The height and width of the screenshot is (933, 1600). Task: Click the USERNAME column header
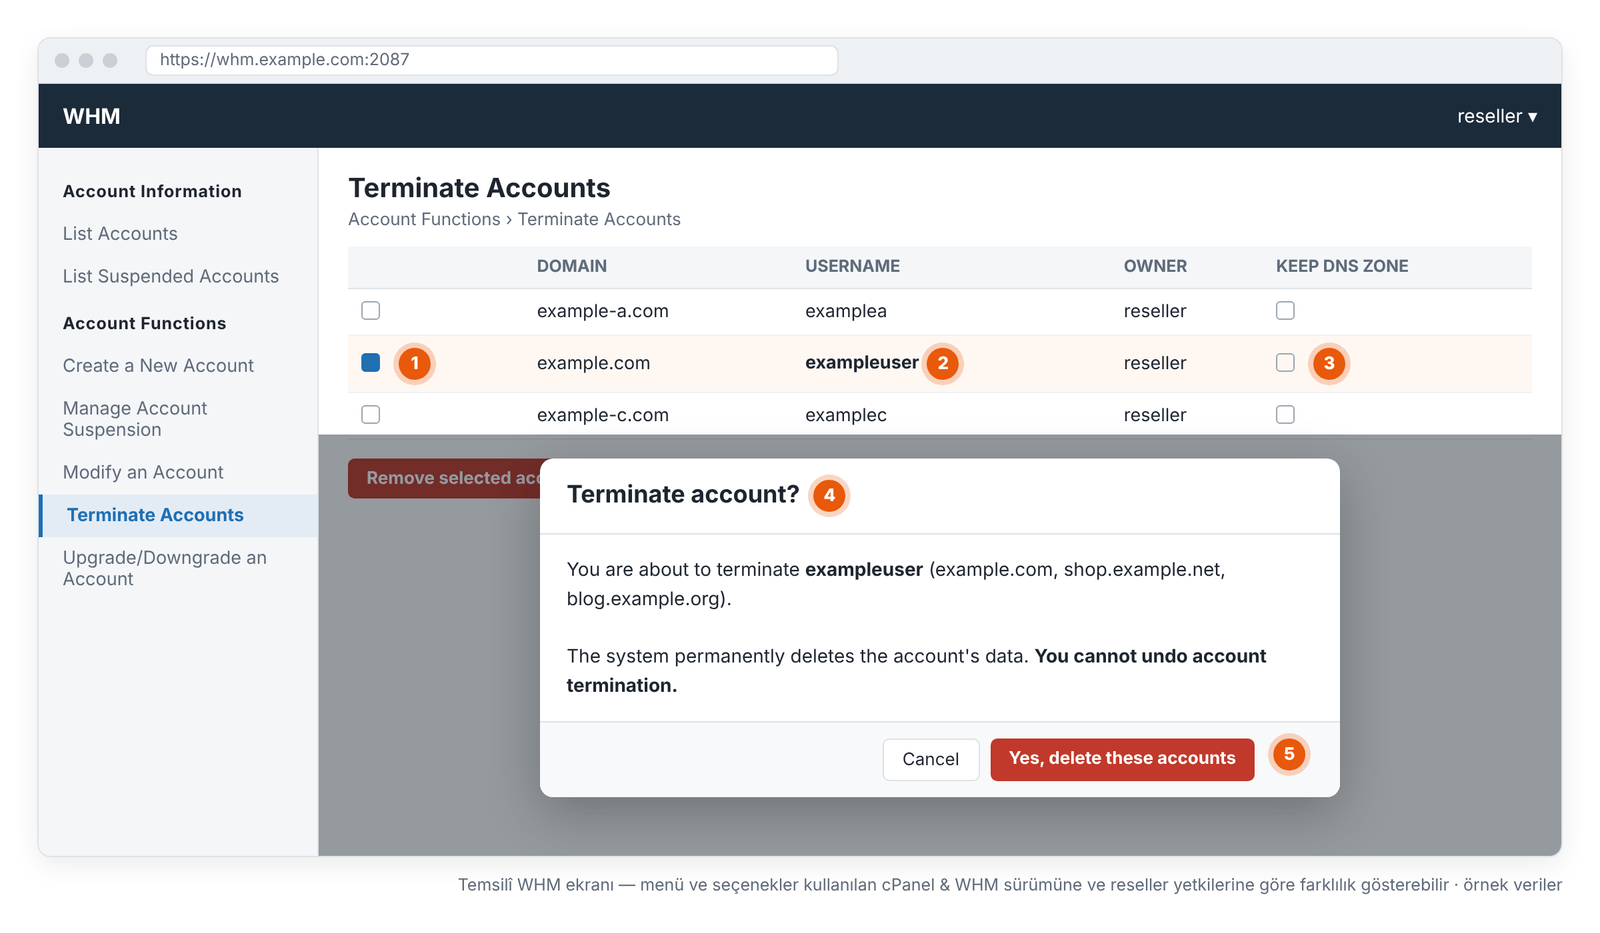pyautogui.click(x=852, y=266)
